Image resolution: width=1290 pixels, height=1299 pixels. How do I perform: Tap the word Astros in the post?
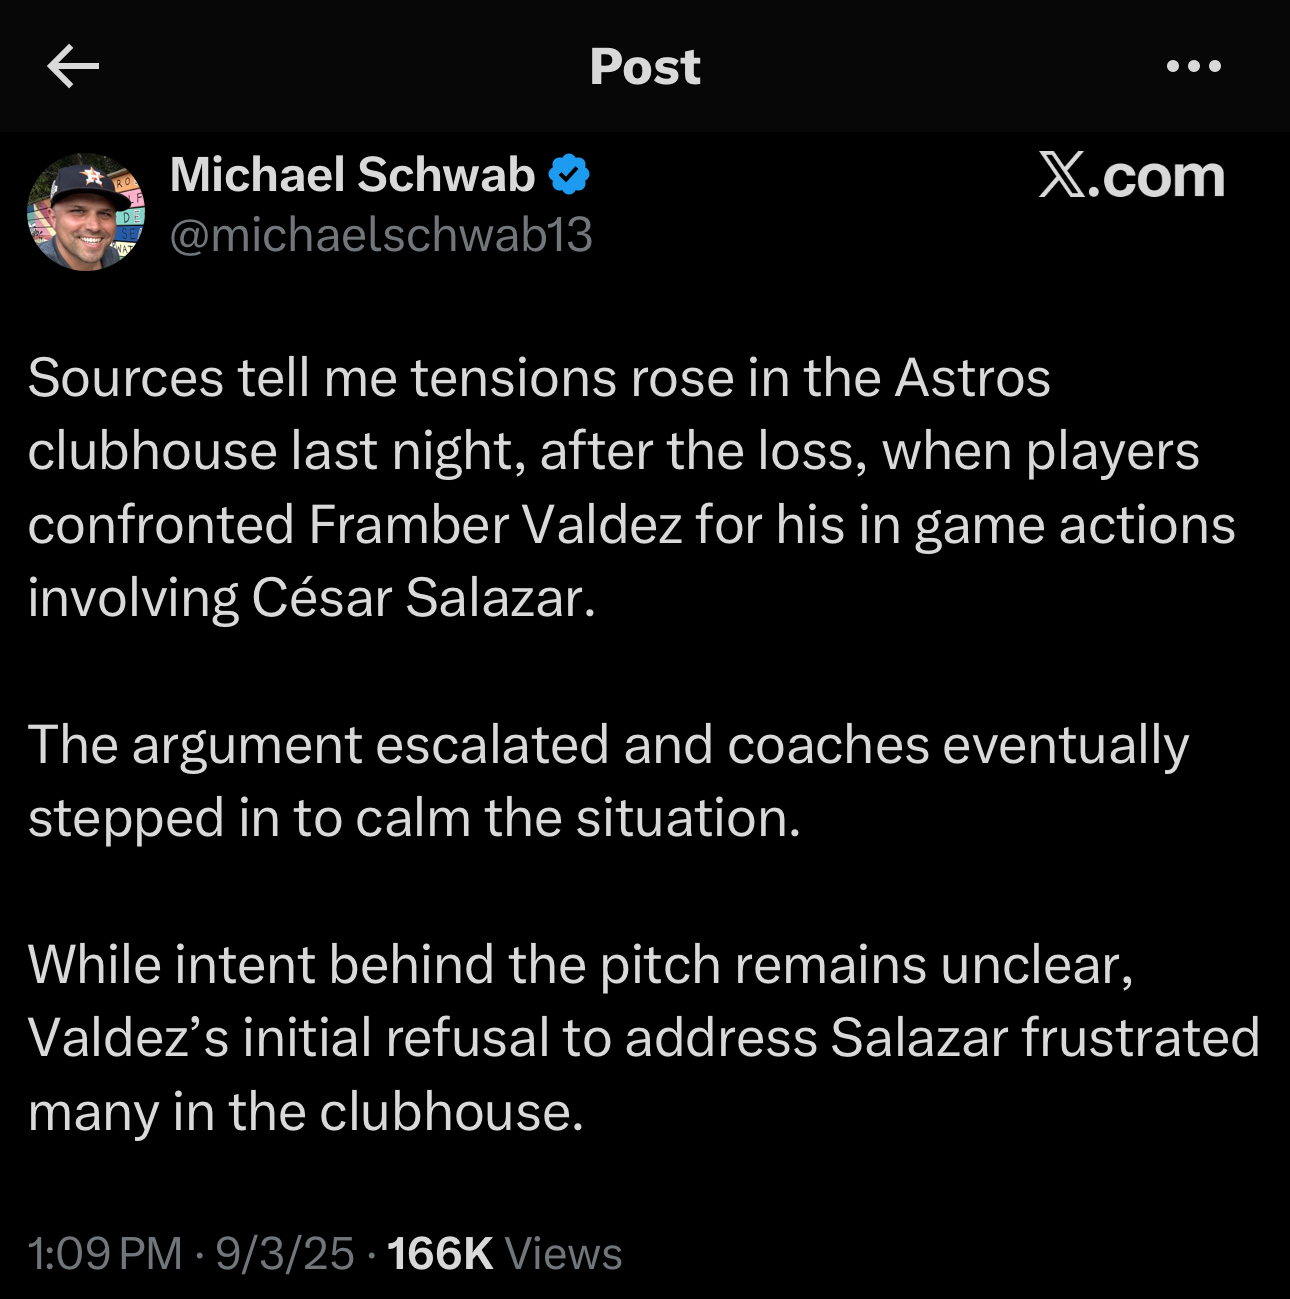tap(973, 378)
